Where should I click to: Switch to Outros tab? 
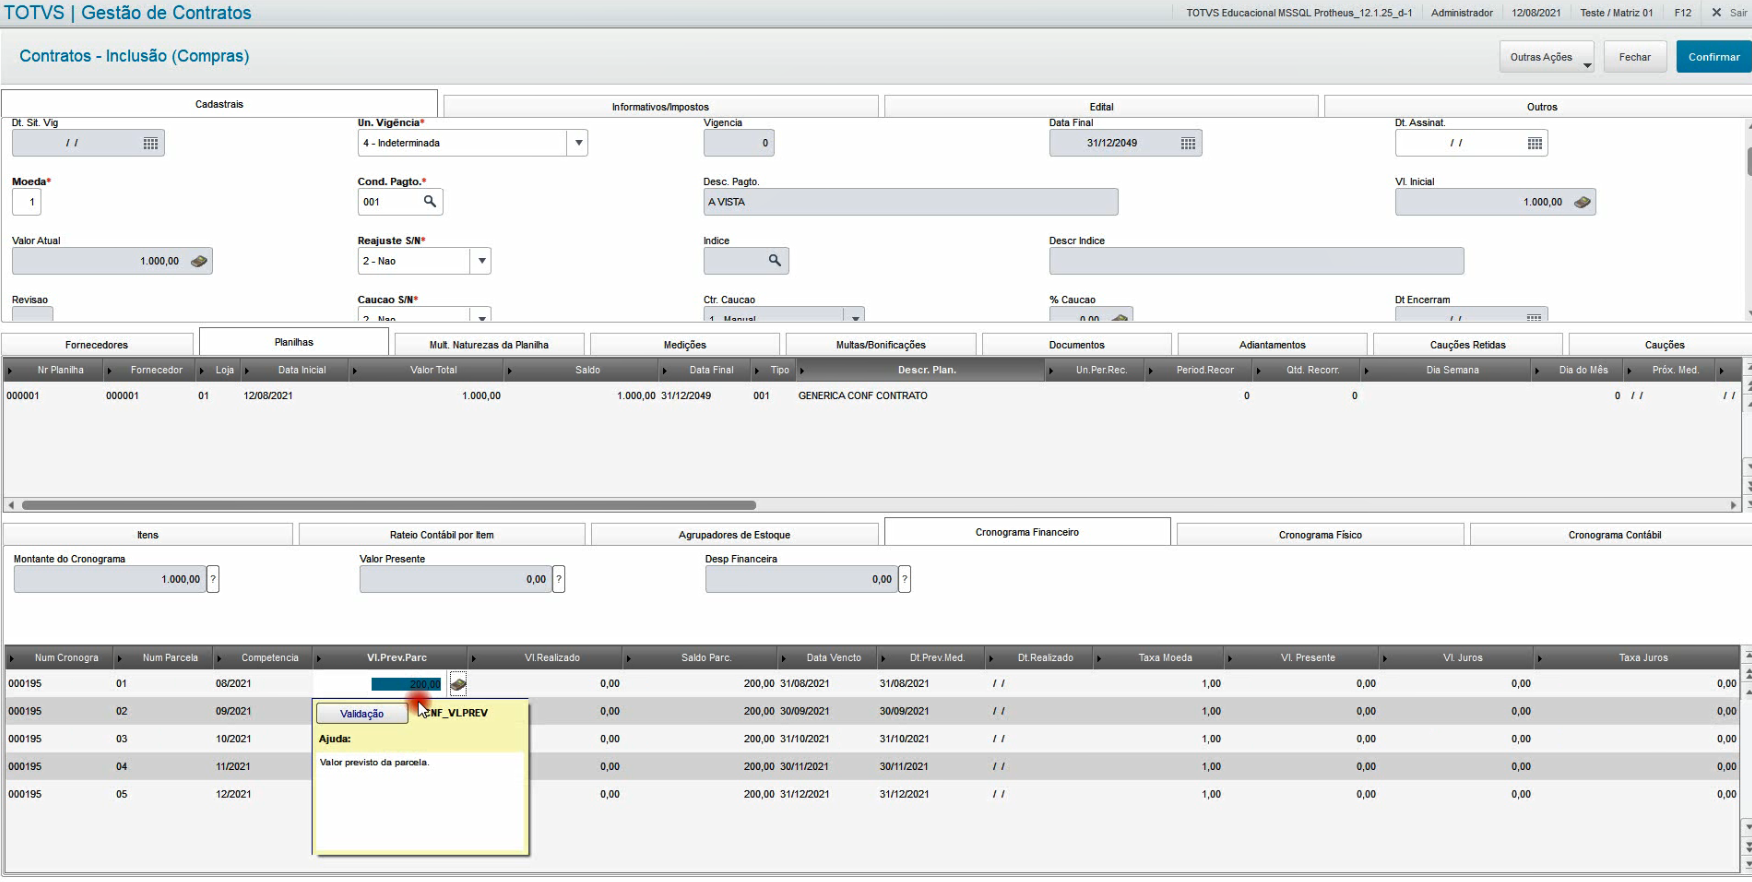point(1541,107)
